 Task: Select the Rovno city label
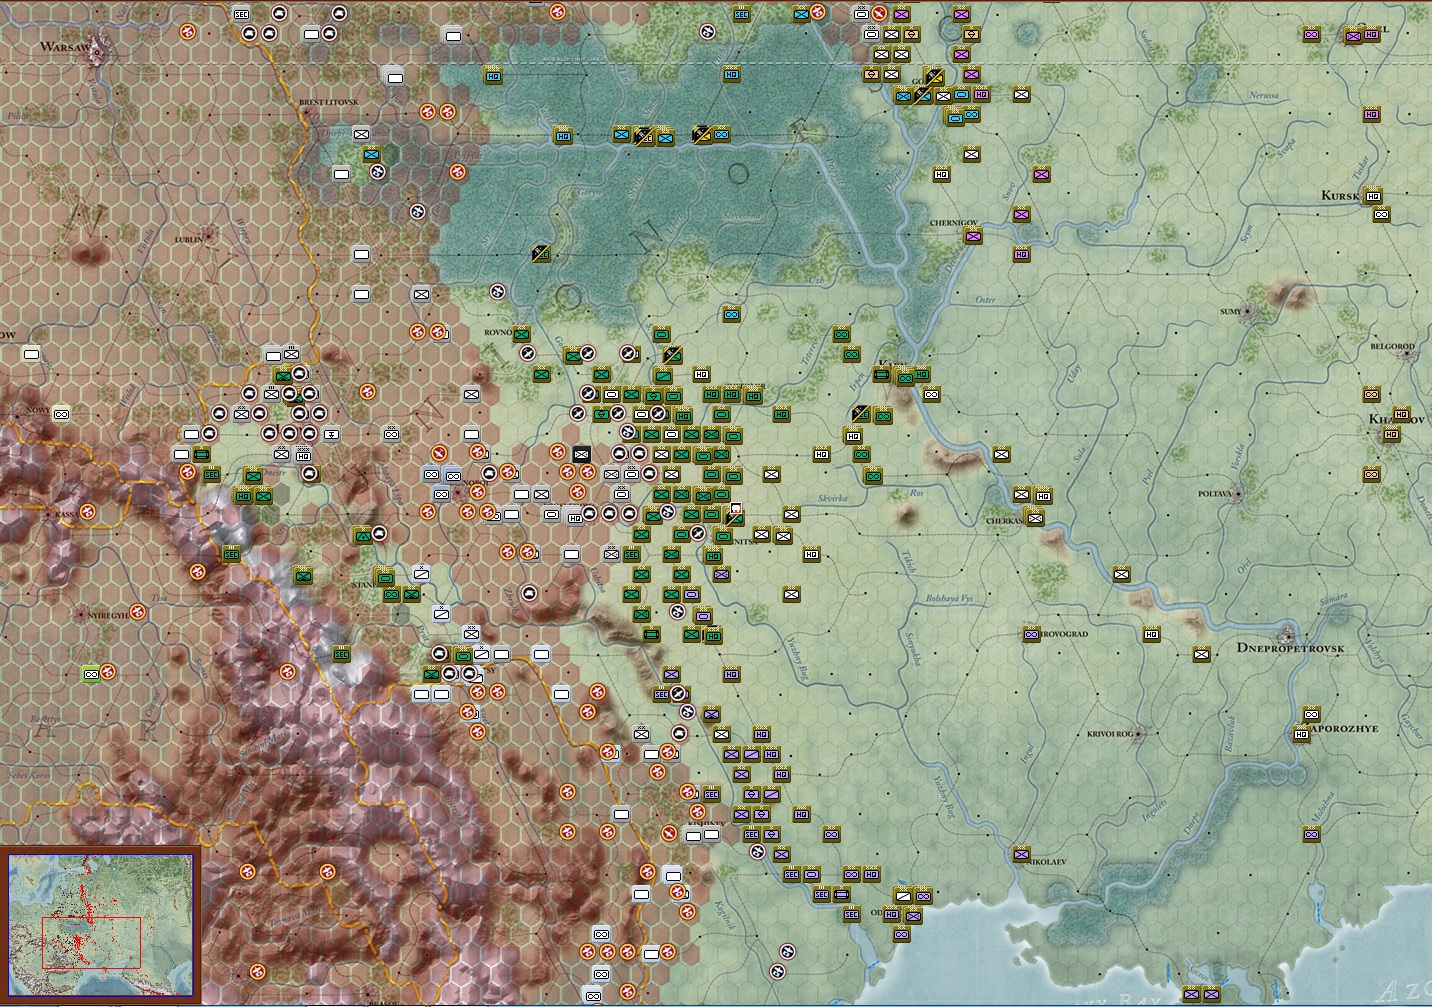tap(497, 332)
